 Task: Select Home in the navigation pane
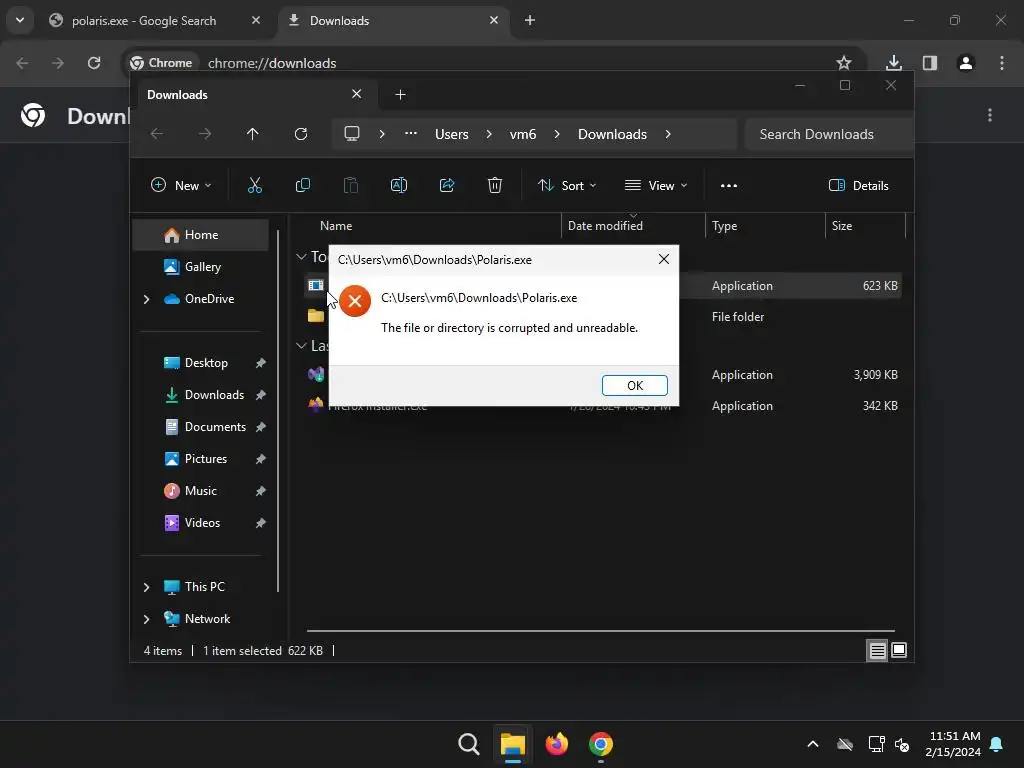pyautogui.click(x=200, y=234)
